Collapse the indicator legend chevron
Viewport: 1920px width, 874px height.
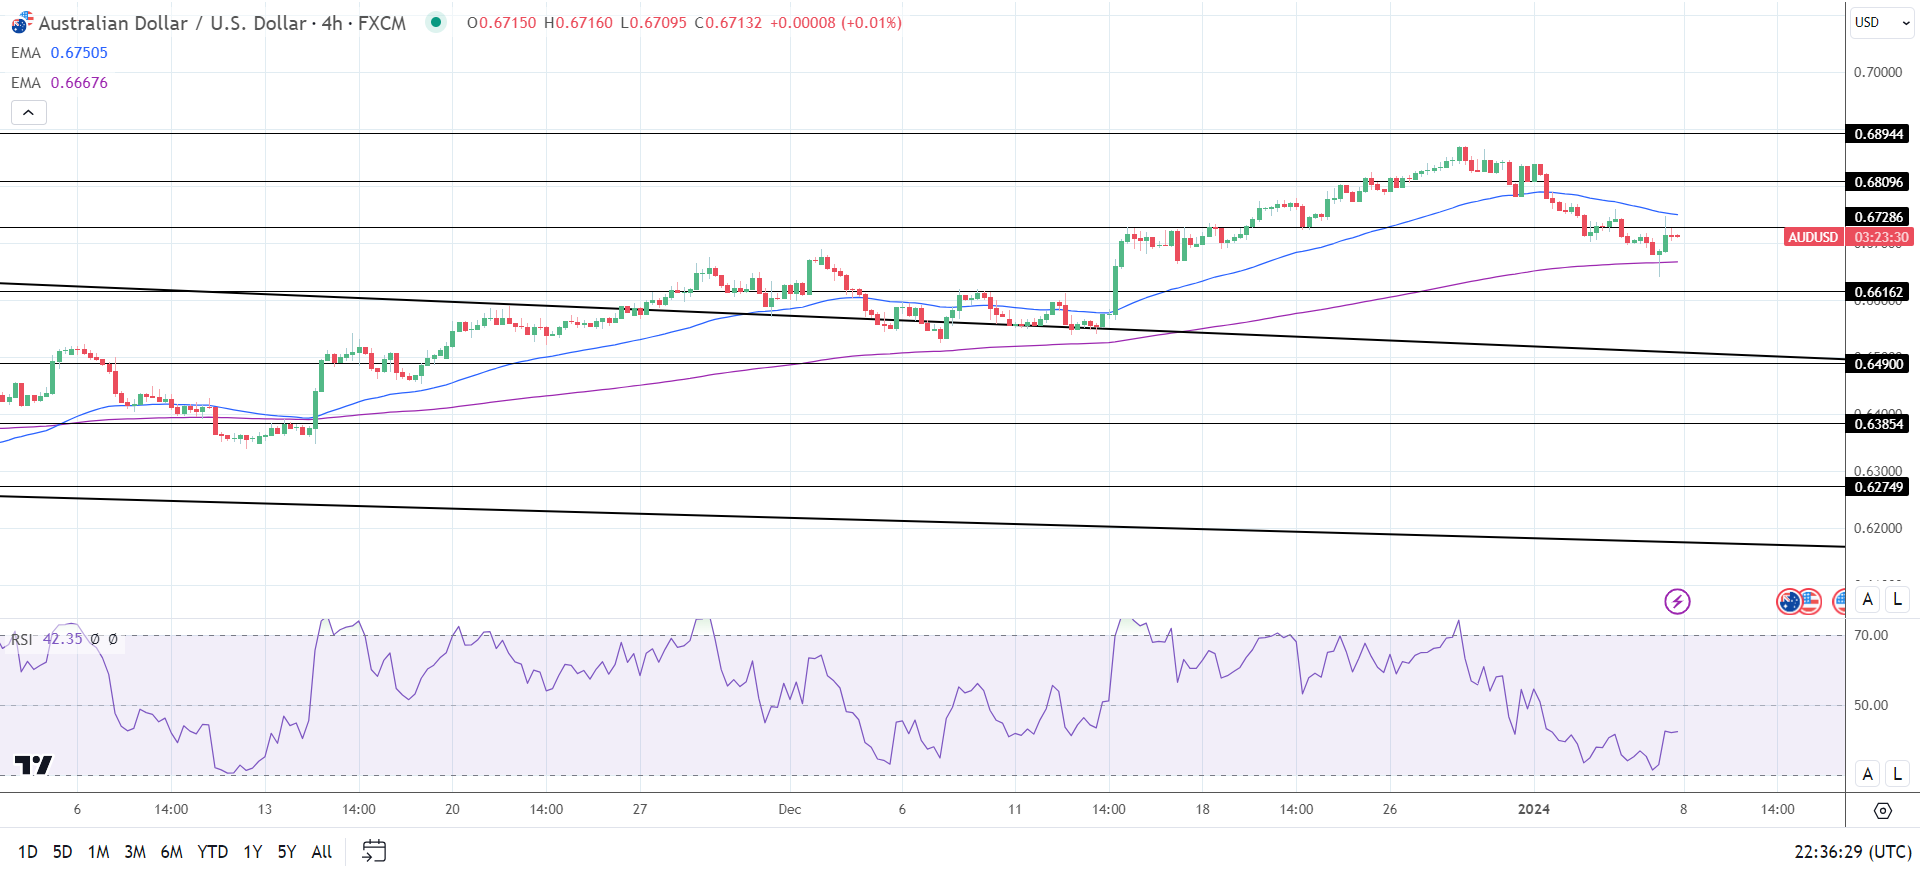(29, 112)
